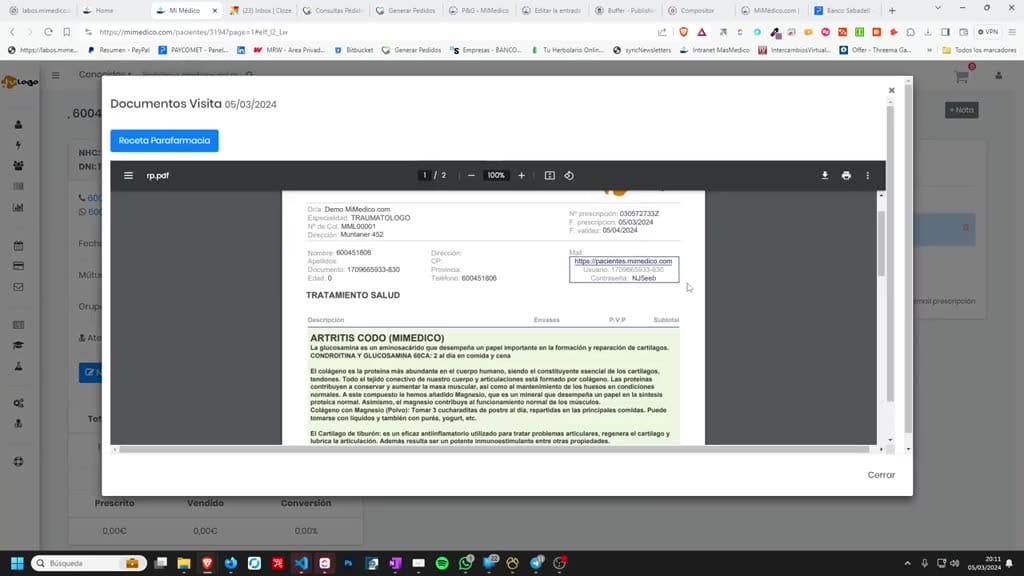The image size is (1024, 576).
Task: Reload the current page
Action: (48, 31)
